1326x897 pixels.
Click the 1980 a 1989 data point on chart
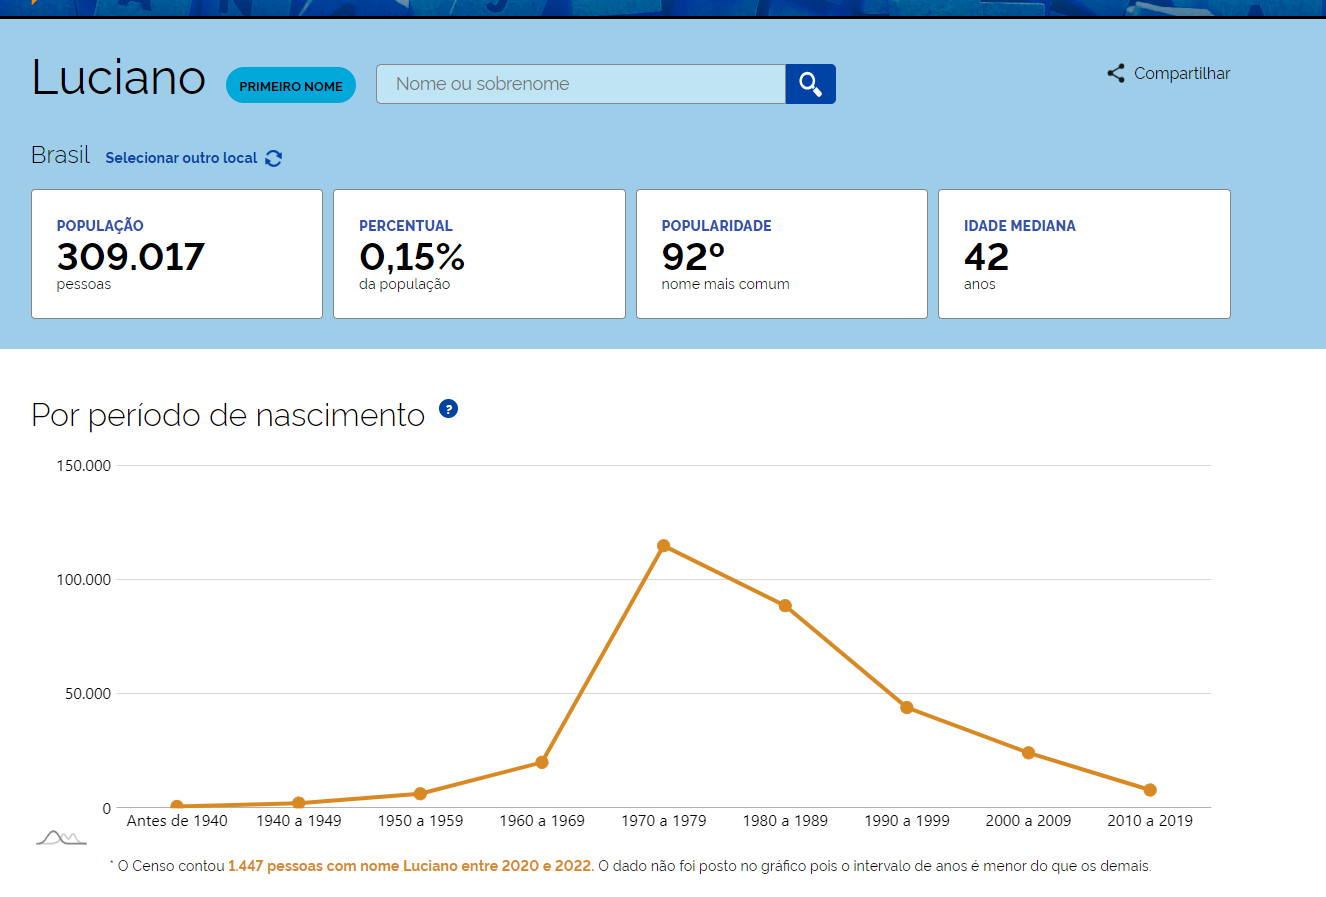point(785,606)
